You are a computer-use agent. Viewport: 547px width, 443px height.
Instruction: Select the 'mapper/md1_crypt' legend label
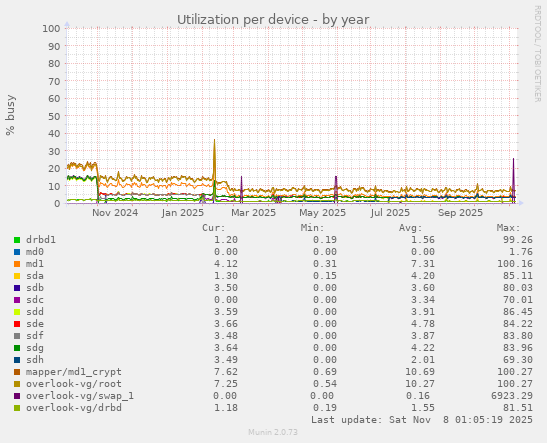74,372
